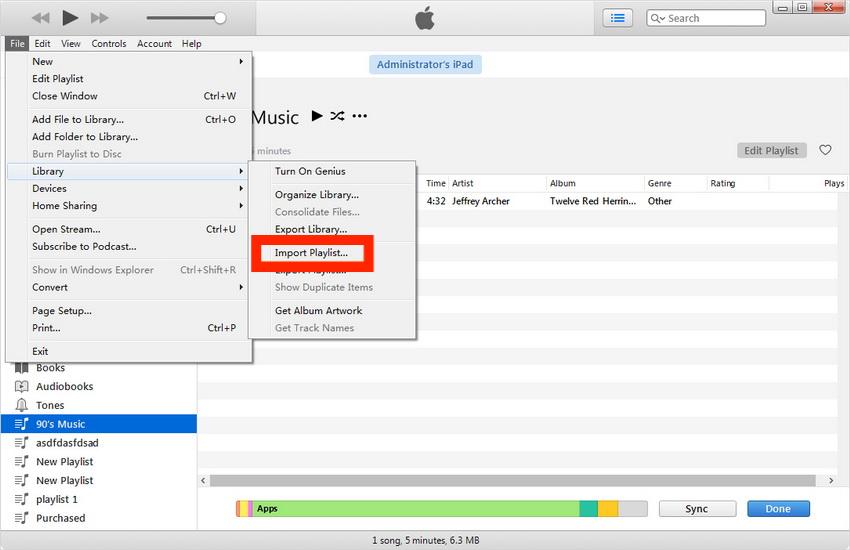The height and width of the screenshot is (550, 850).
Task: Choose Add Folder to Library
Action: click(x=129, y=137)
